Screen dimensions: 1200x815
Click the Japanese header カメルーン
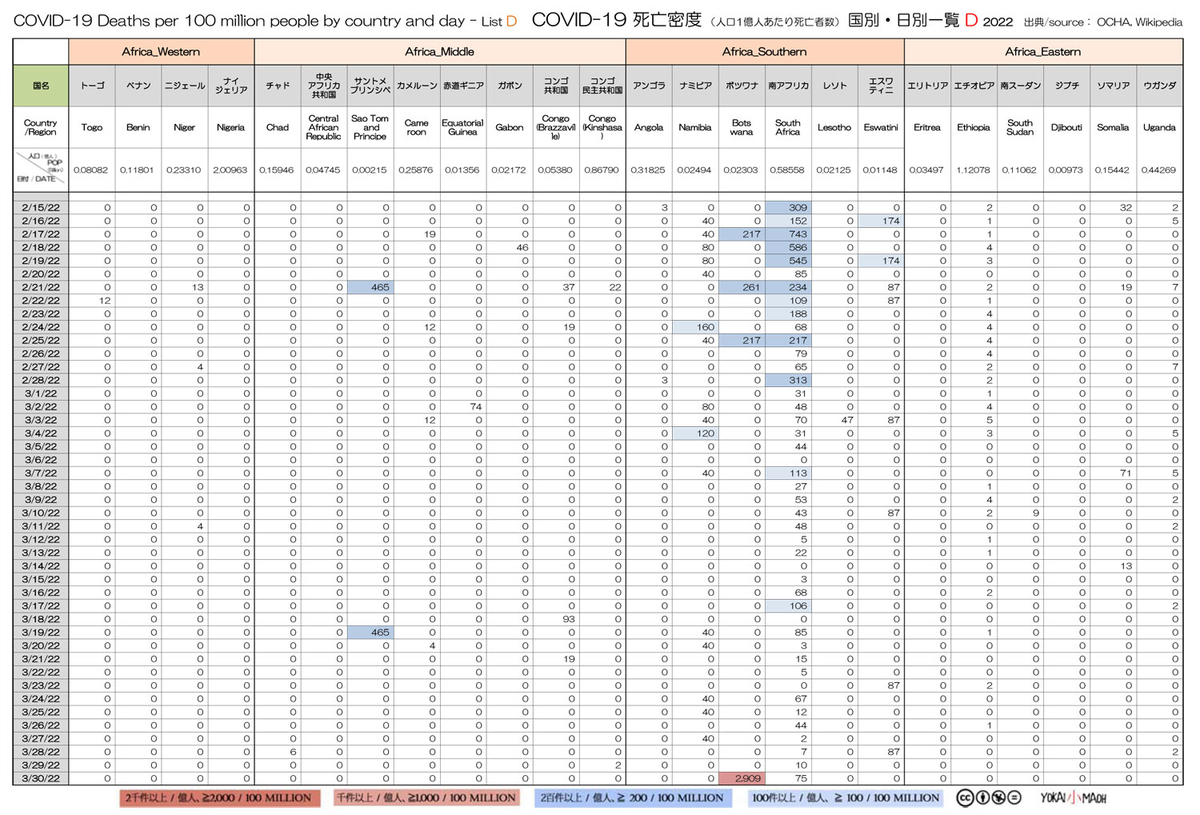tap(416, 86)
